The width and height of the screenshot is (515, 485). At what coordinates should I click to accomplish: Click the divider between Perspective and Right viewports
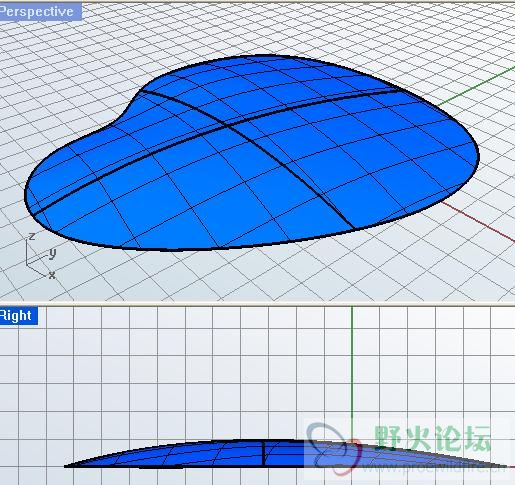coord(257,303)
